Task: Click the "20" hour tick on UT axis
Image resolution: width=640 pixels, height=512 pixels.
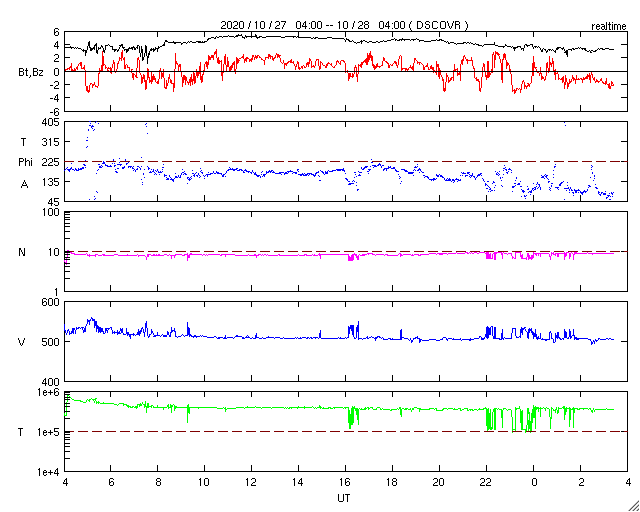Action: (x=439, y=482)
